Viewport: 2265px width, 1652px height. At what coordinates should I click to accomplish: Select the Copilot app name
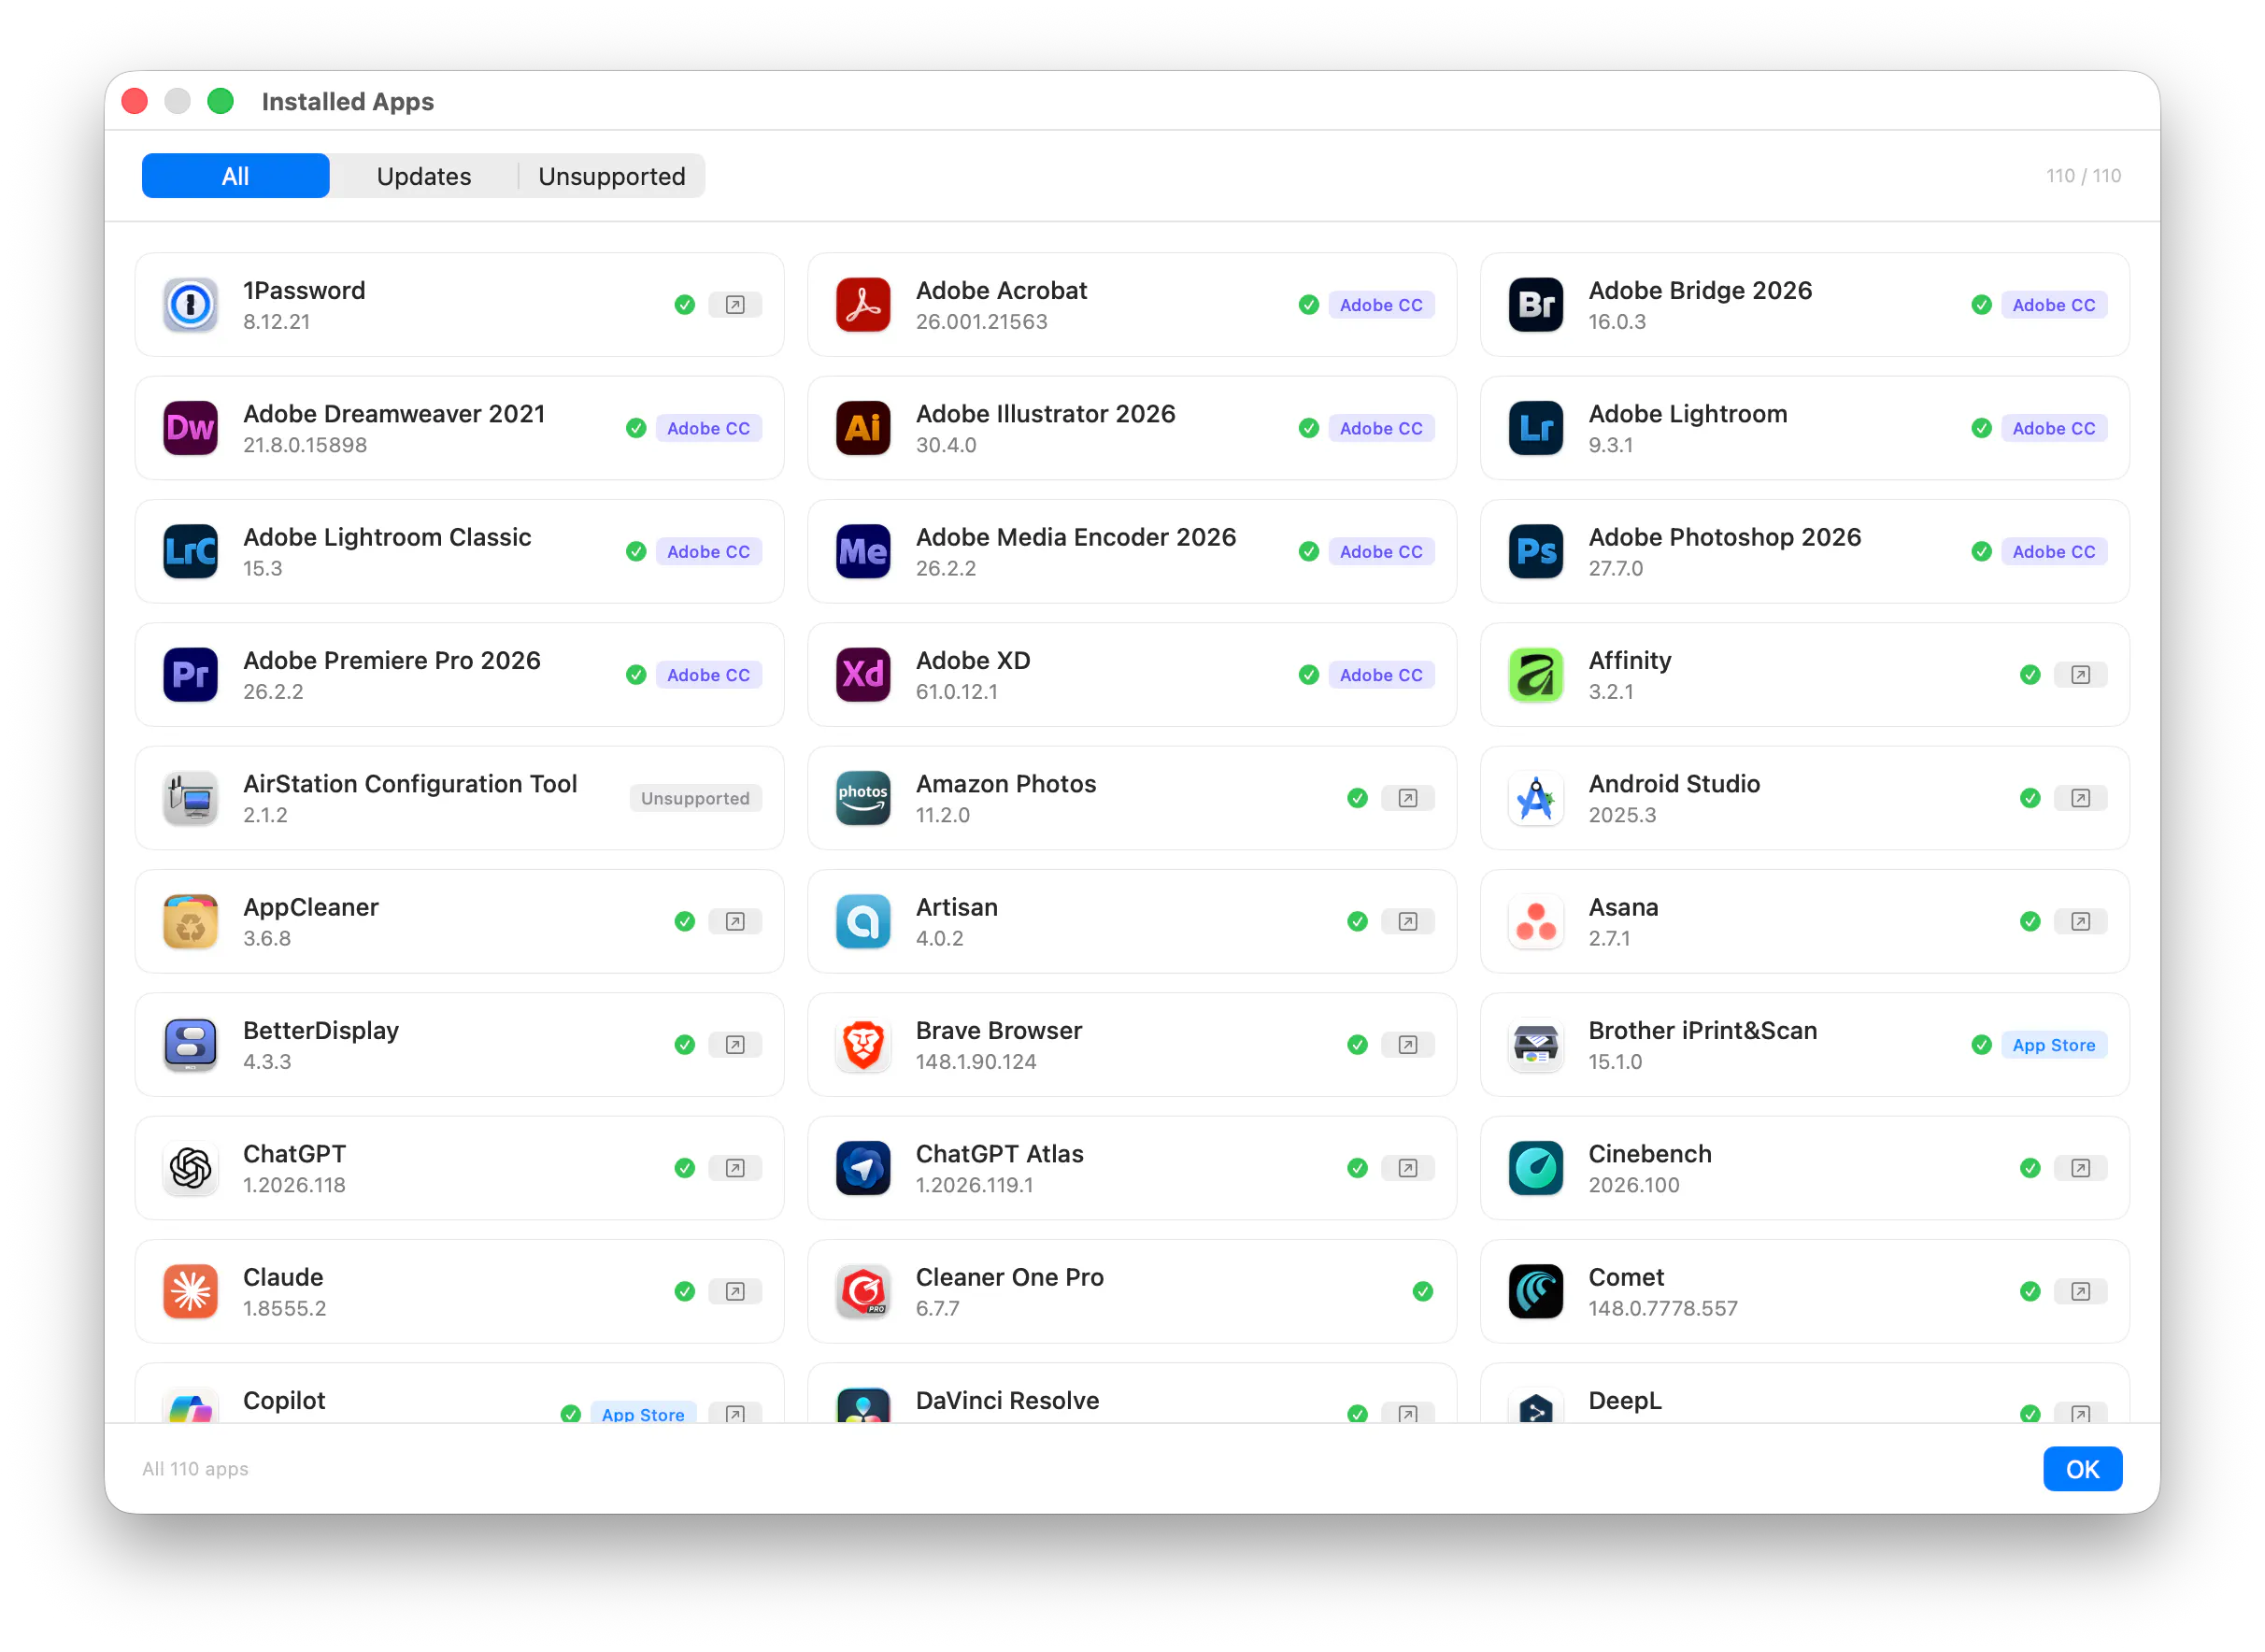[x=284, y=1400]
